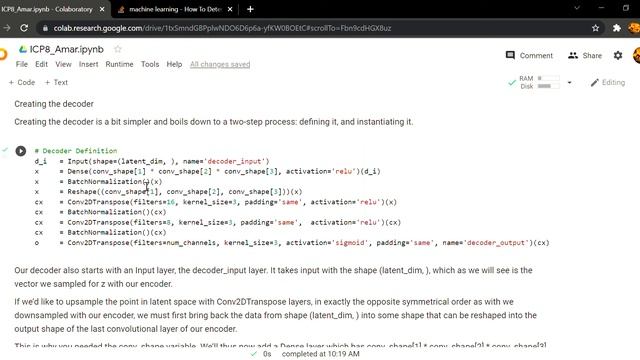Open the View menu
Screen dimensions: 640x360
coord(63,64)
